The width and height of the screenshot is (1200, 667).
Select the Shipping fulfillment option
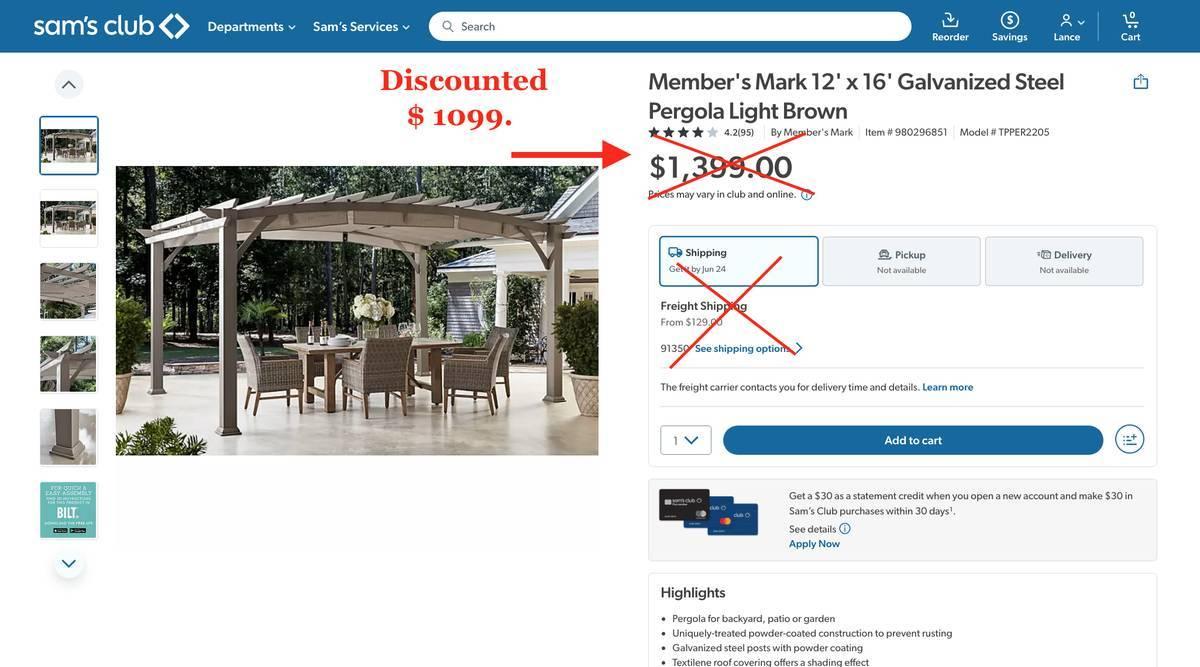click(x=739, y=261)
